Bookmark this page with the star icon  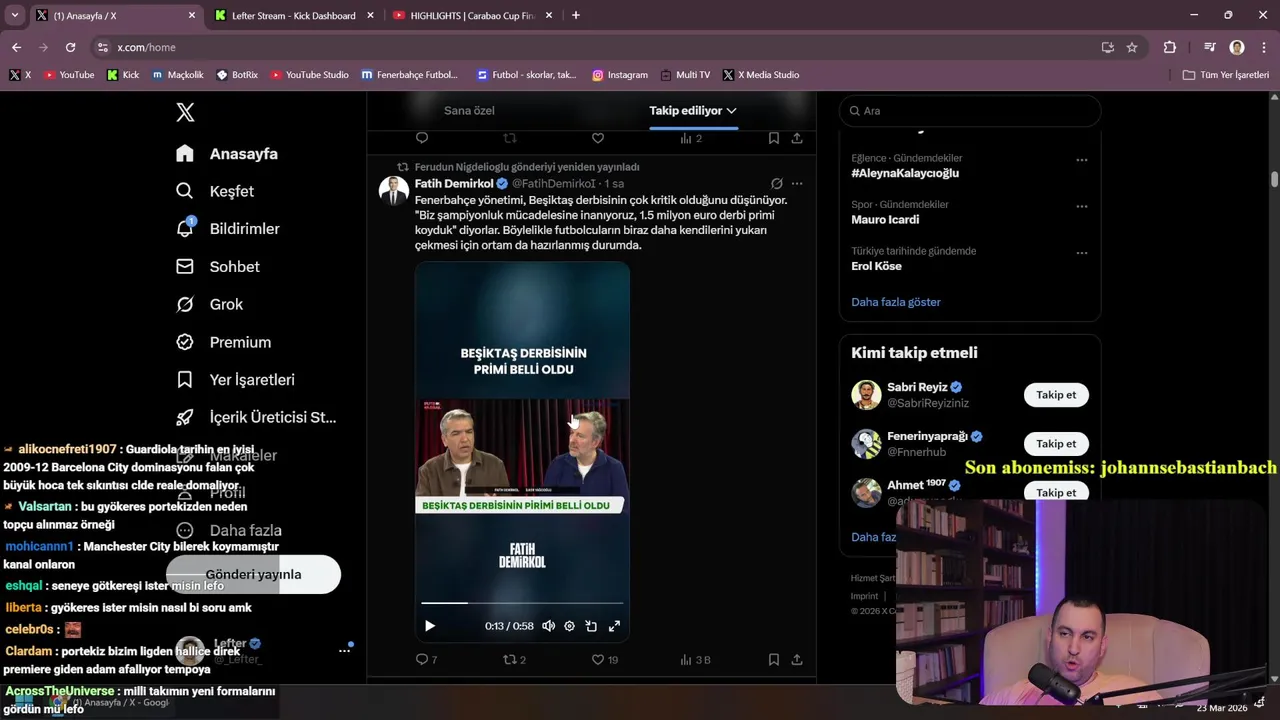pyautogui.click(x=1132, y=47)
